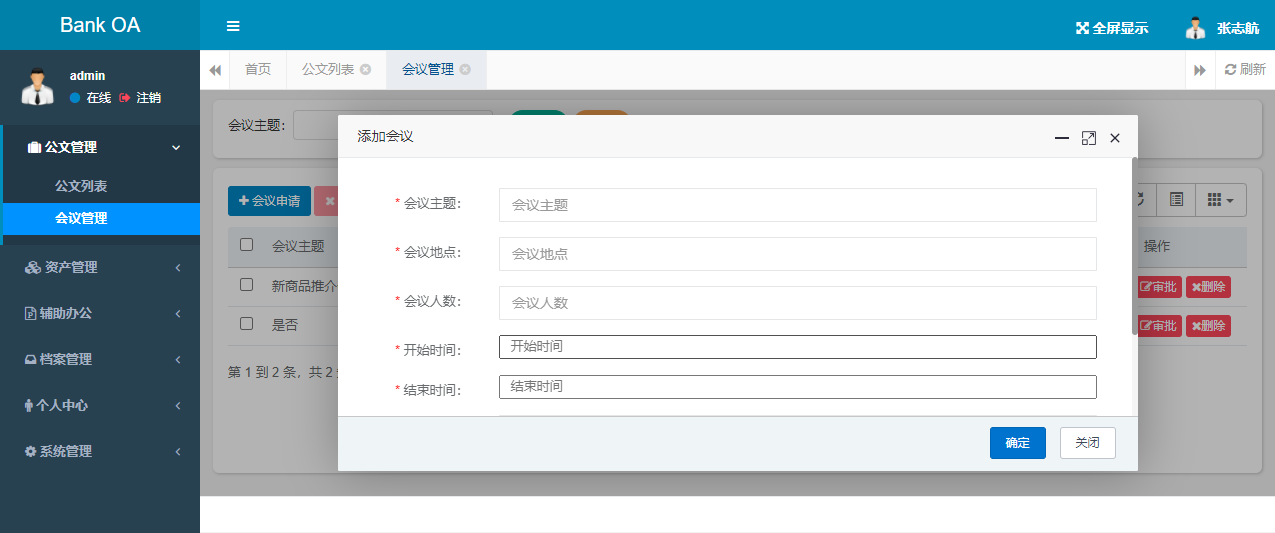Screen dimensions: 1275x533
Task: Open 会议管理 in the sidebar
Action: coord(81,218)
